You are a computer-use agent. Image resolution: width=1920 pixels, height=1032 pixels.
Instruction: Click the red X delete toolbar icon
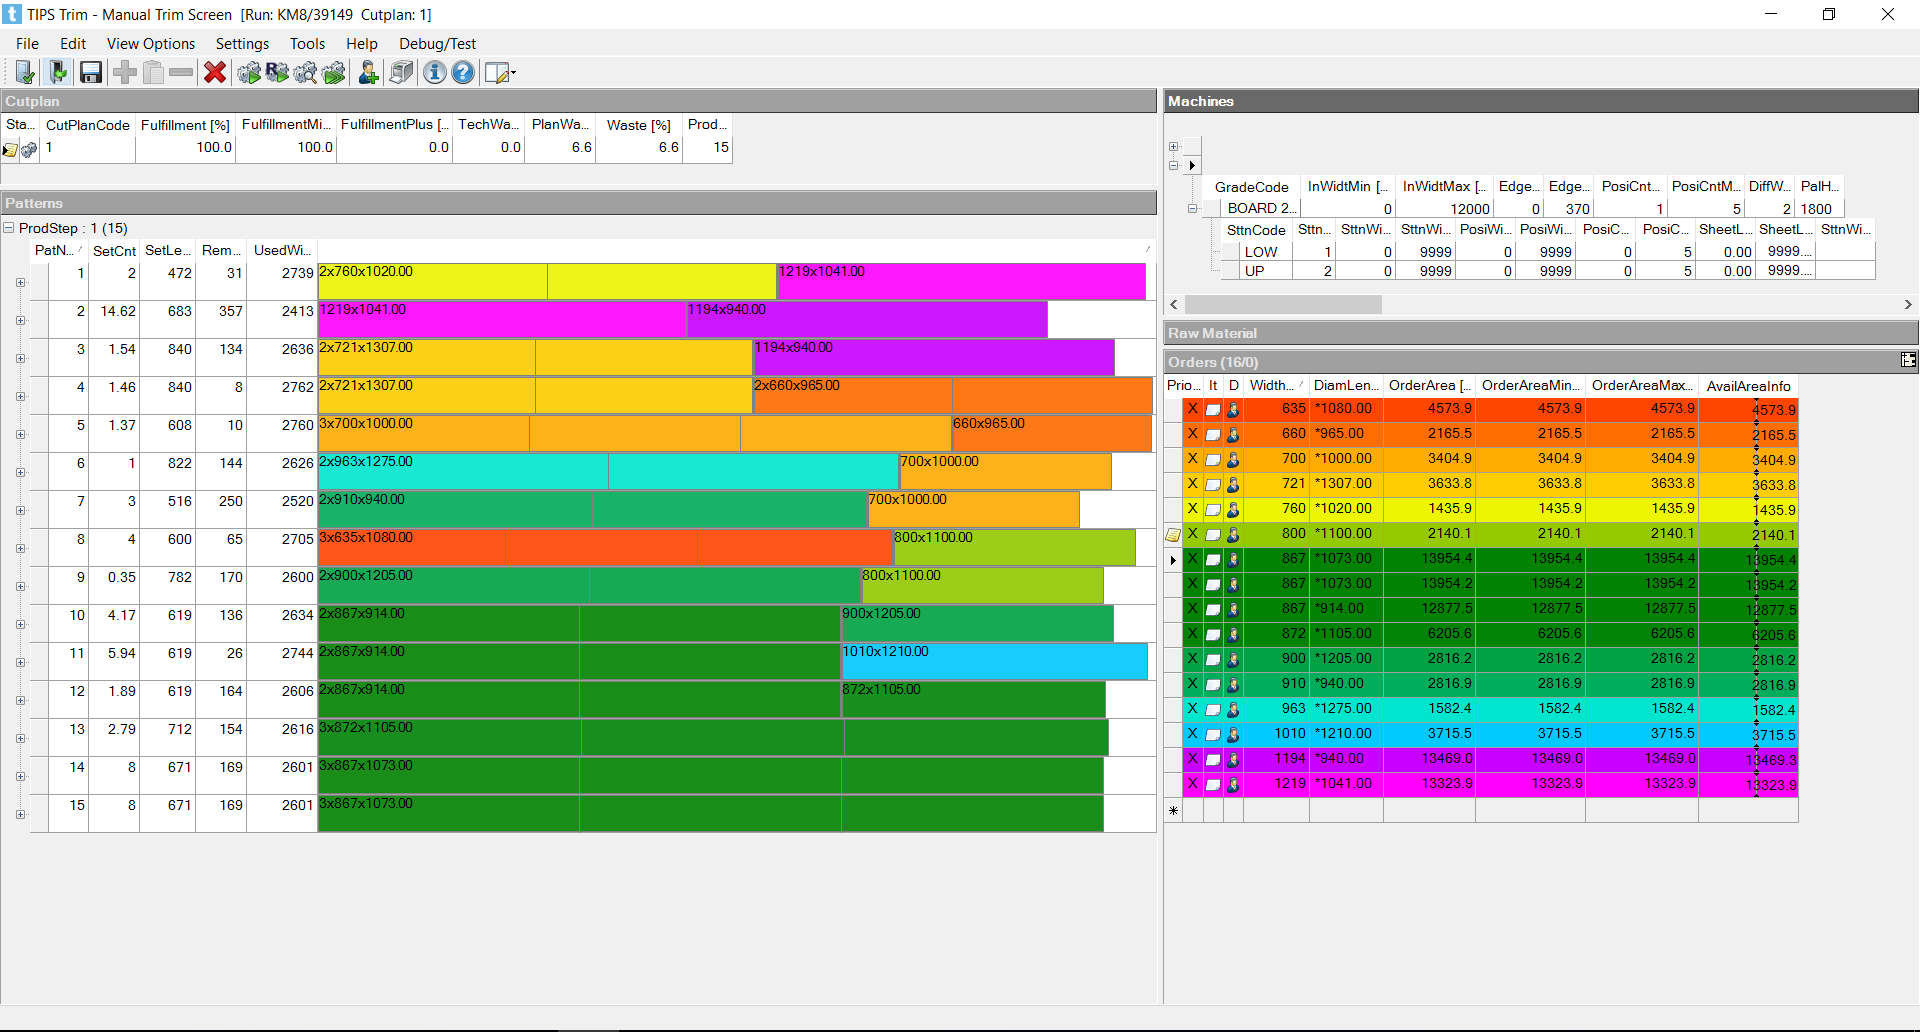pyautogui.click(x=214, y=72)
